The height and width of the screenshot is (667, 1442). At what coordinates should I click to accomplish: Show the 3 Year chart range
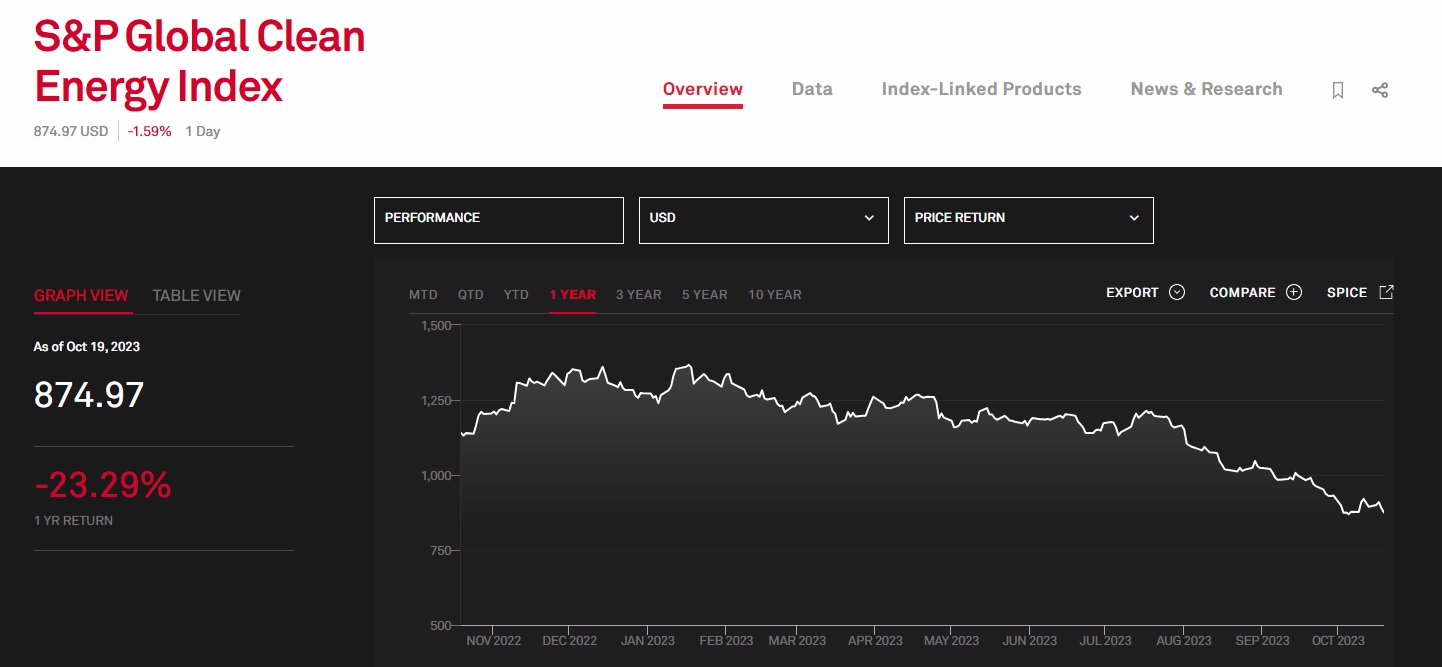[638, 294]
